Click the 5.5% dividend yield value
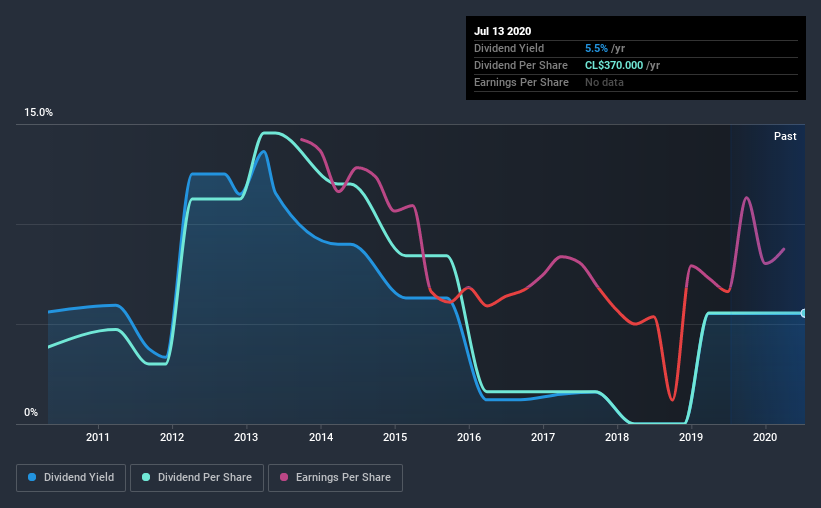 596,48
